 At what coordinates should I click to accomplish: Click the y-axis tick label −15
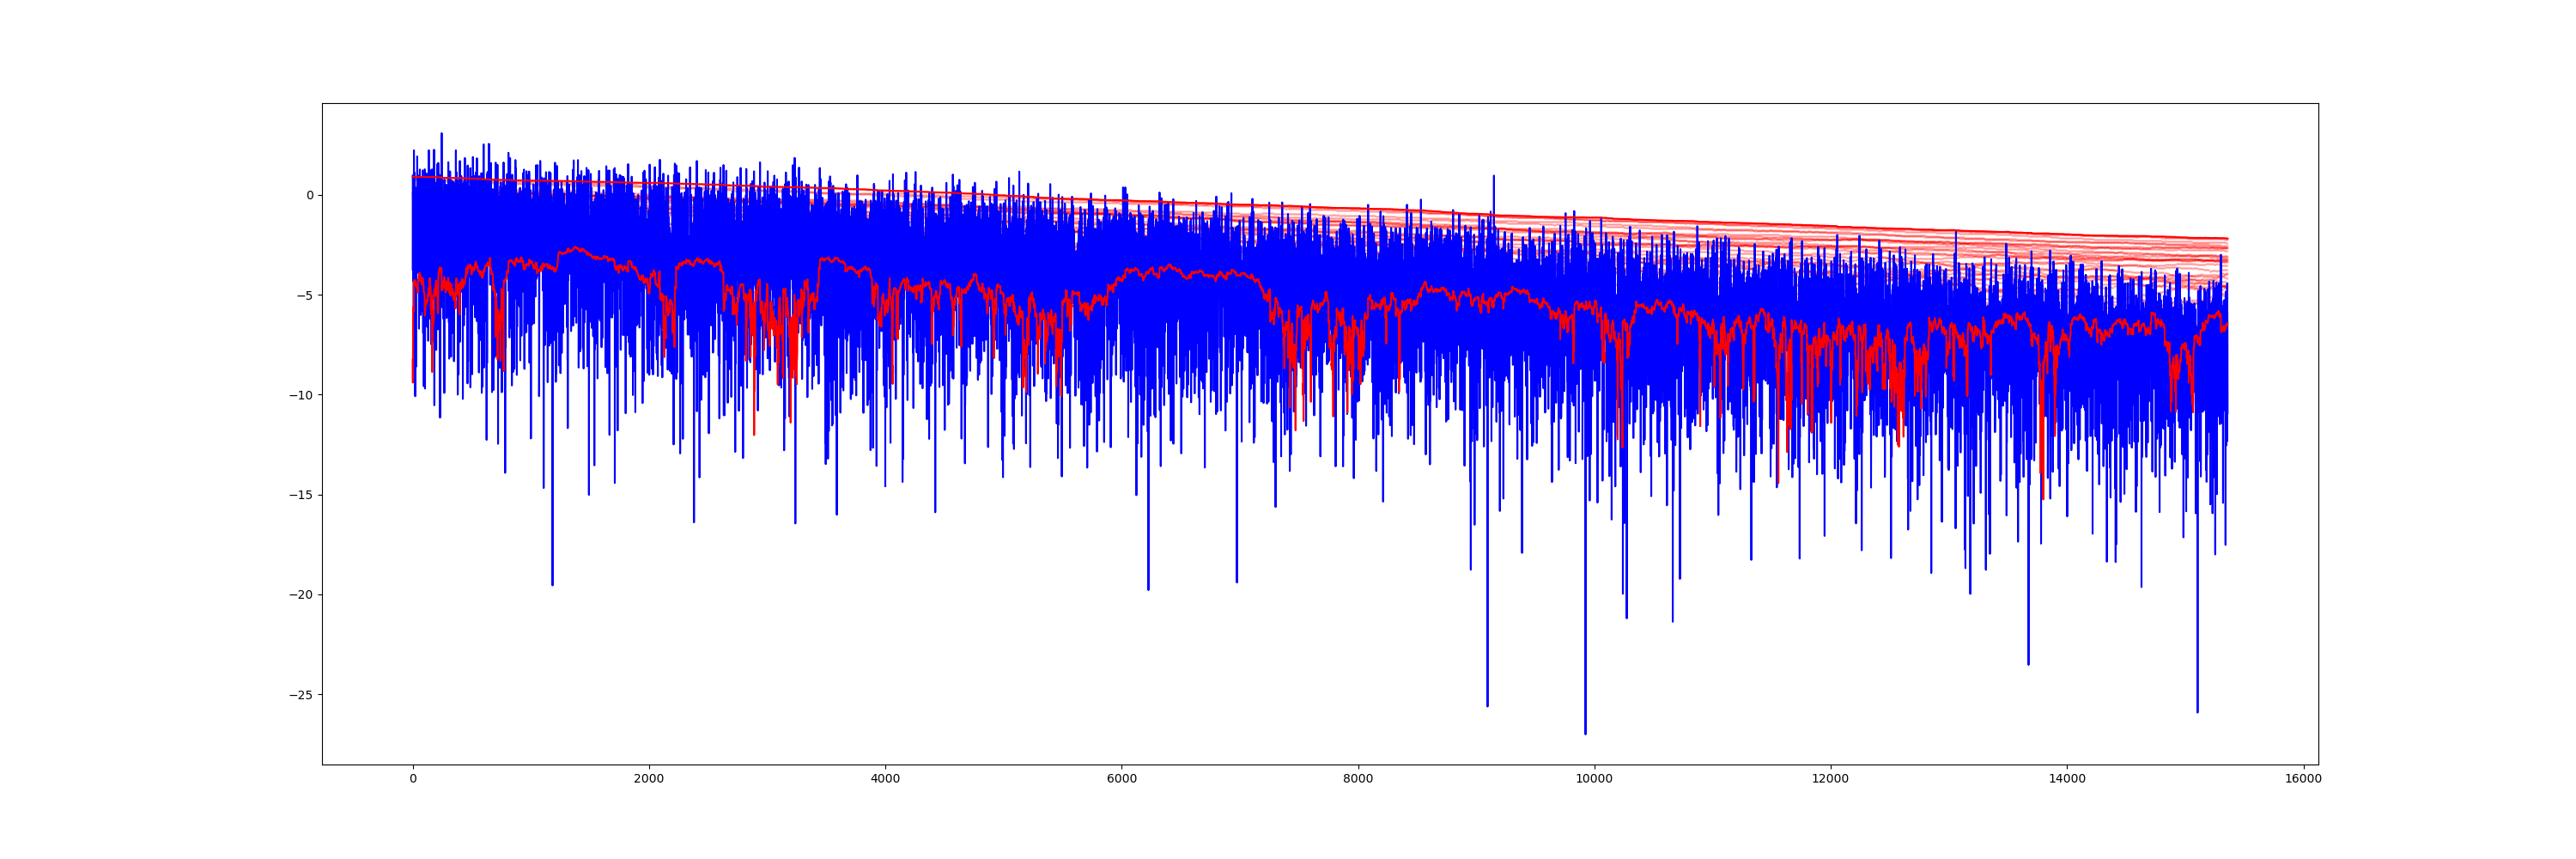coord(301,495)
